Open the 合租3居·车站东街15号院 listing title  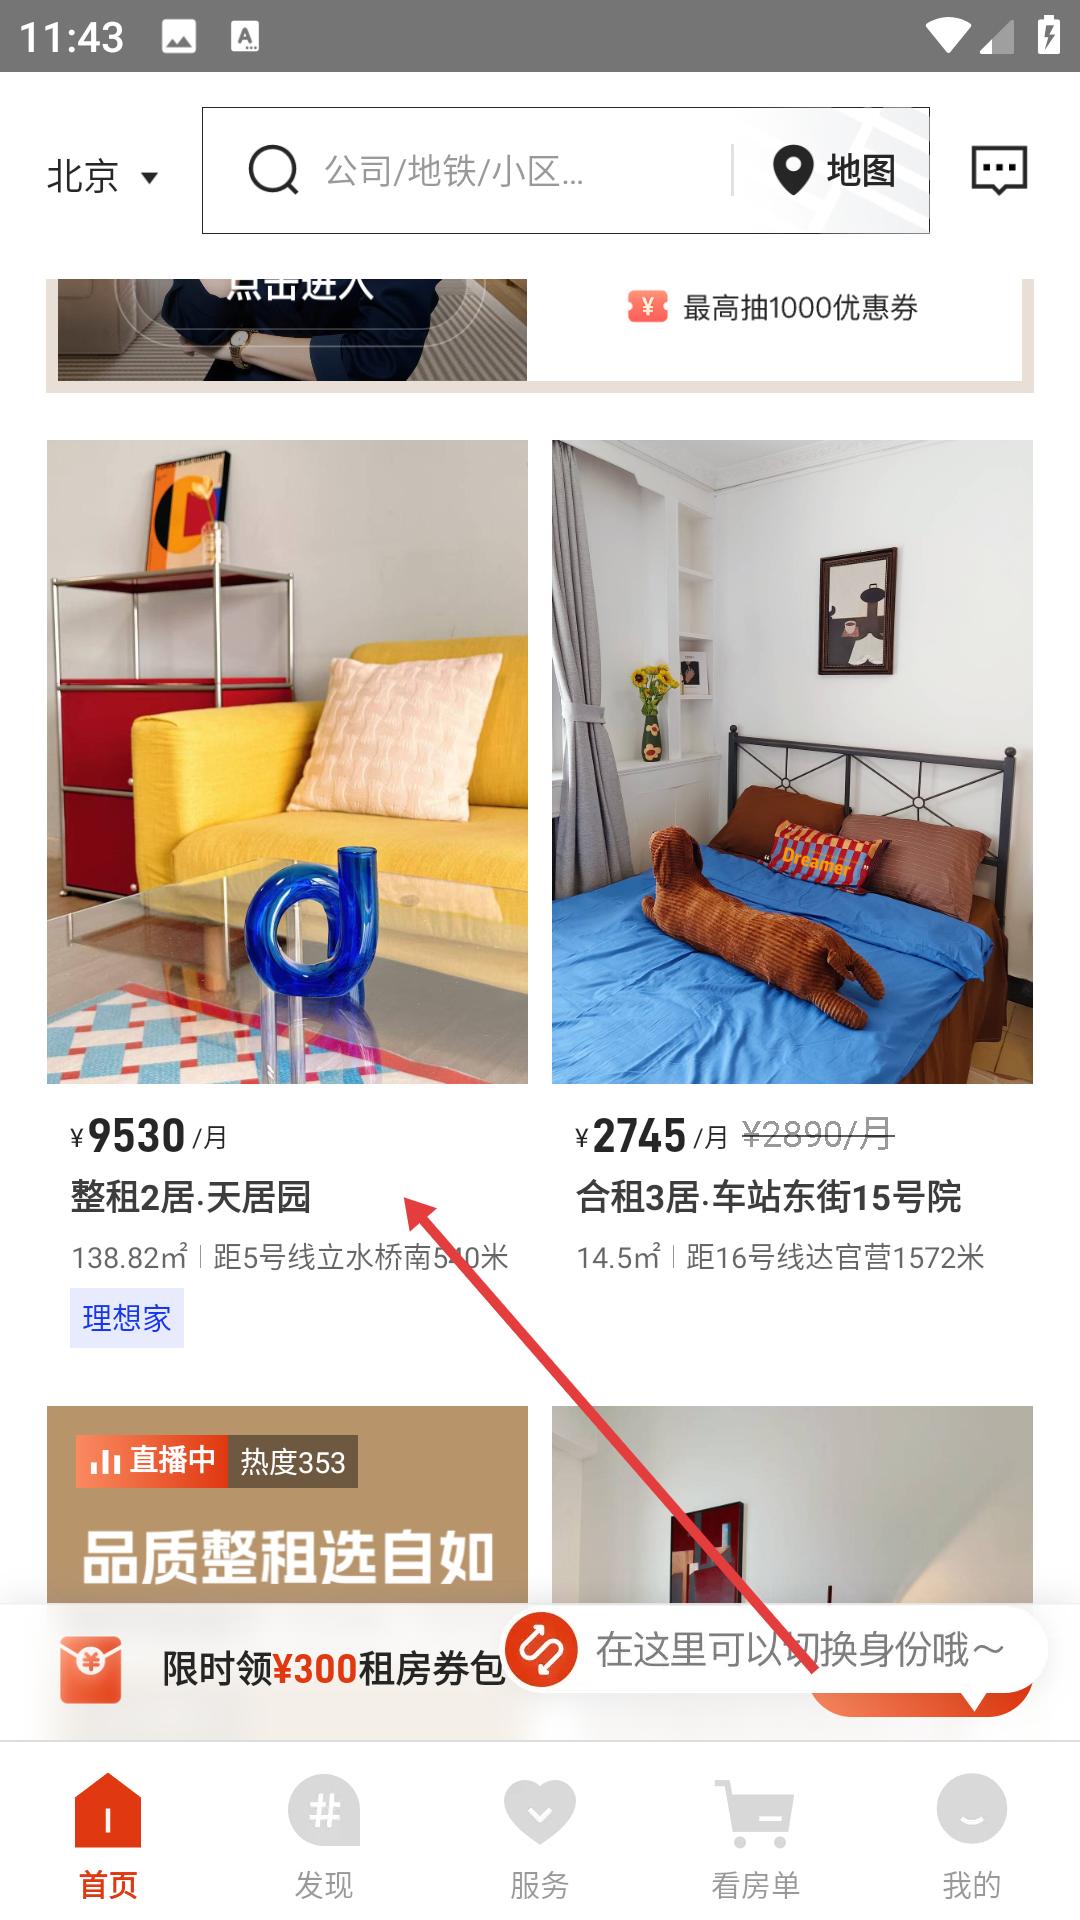(769, 1196)
